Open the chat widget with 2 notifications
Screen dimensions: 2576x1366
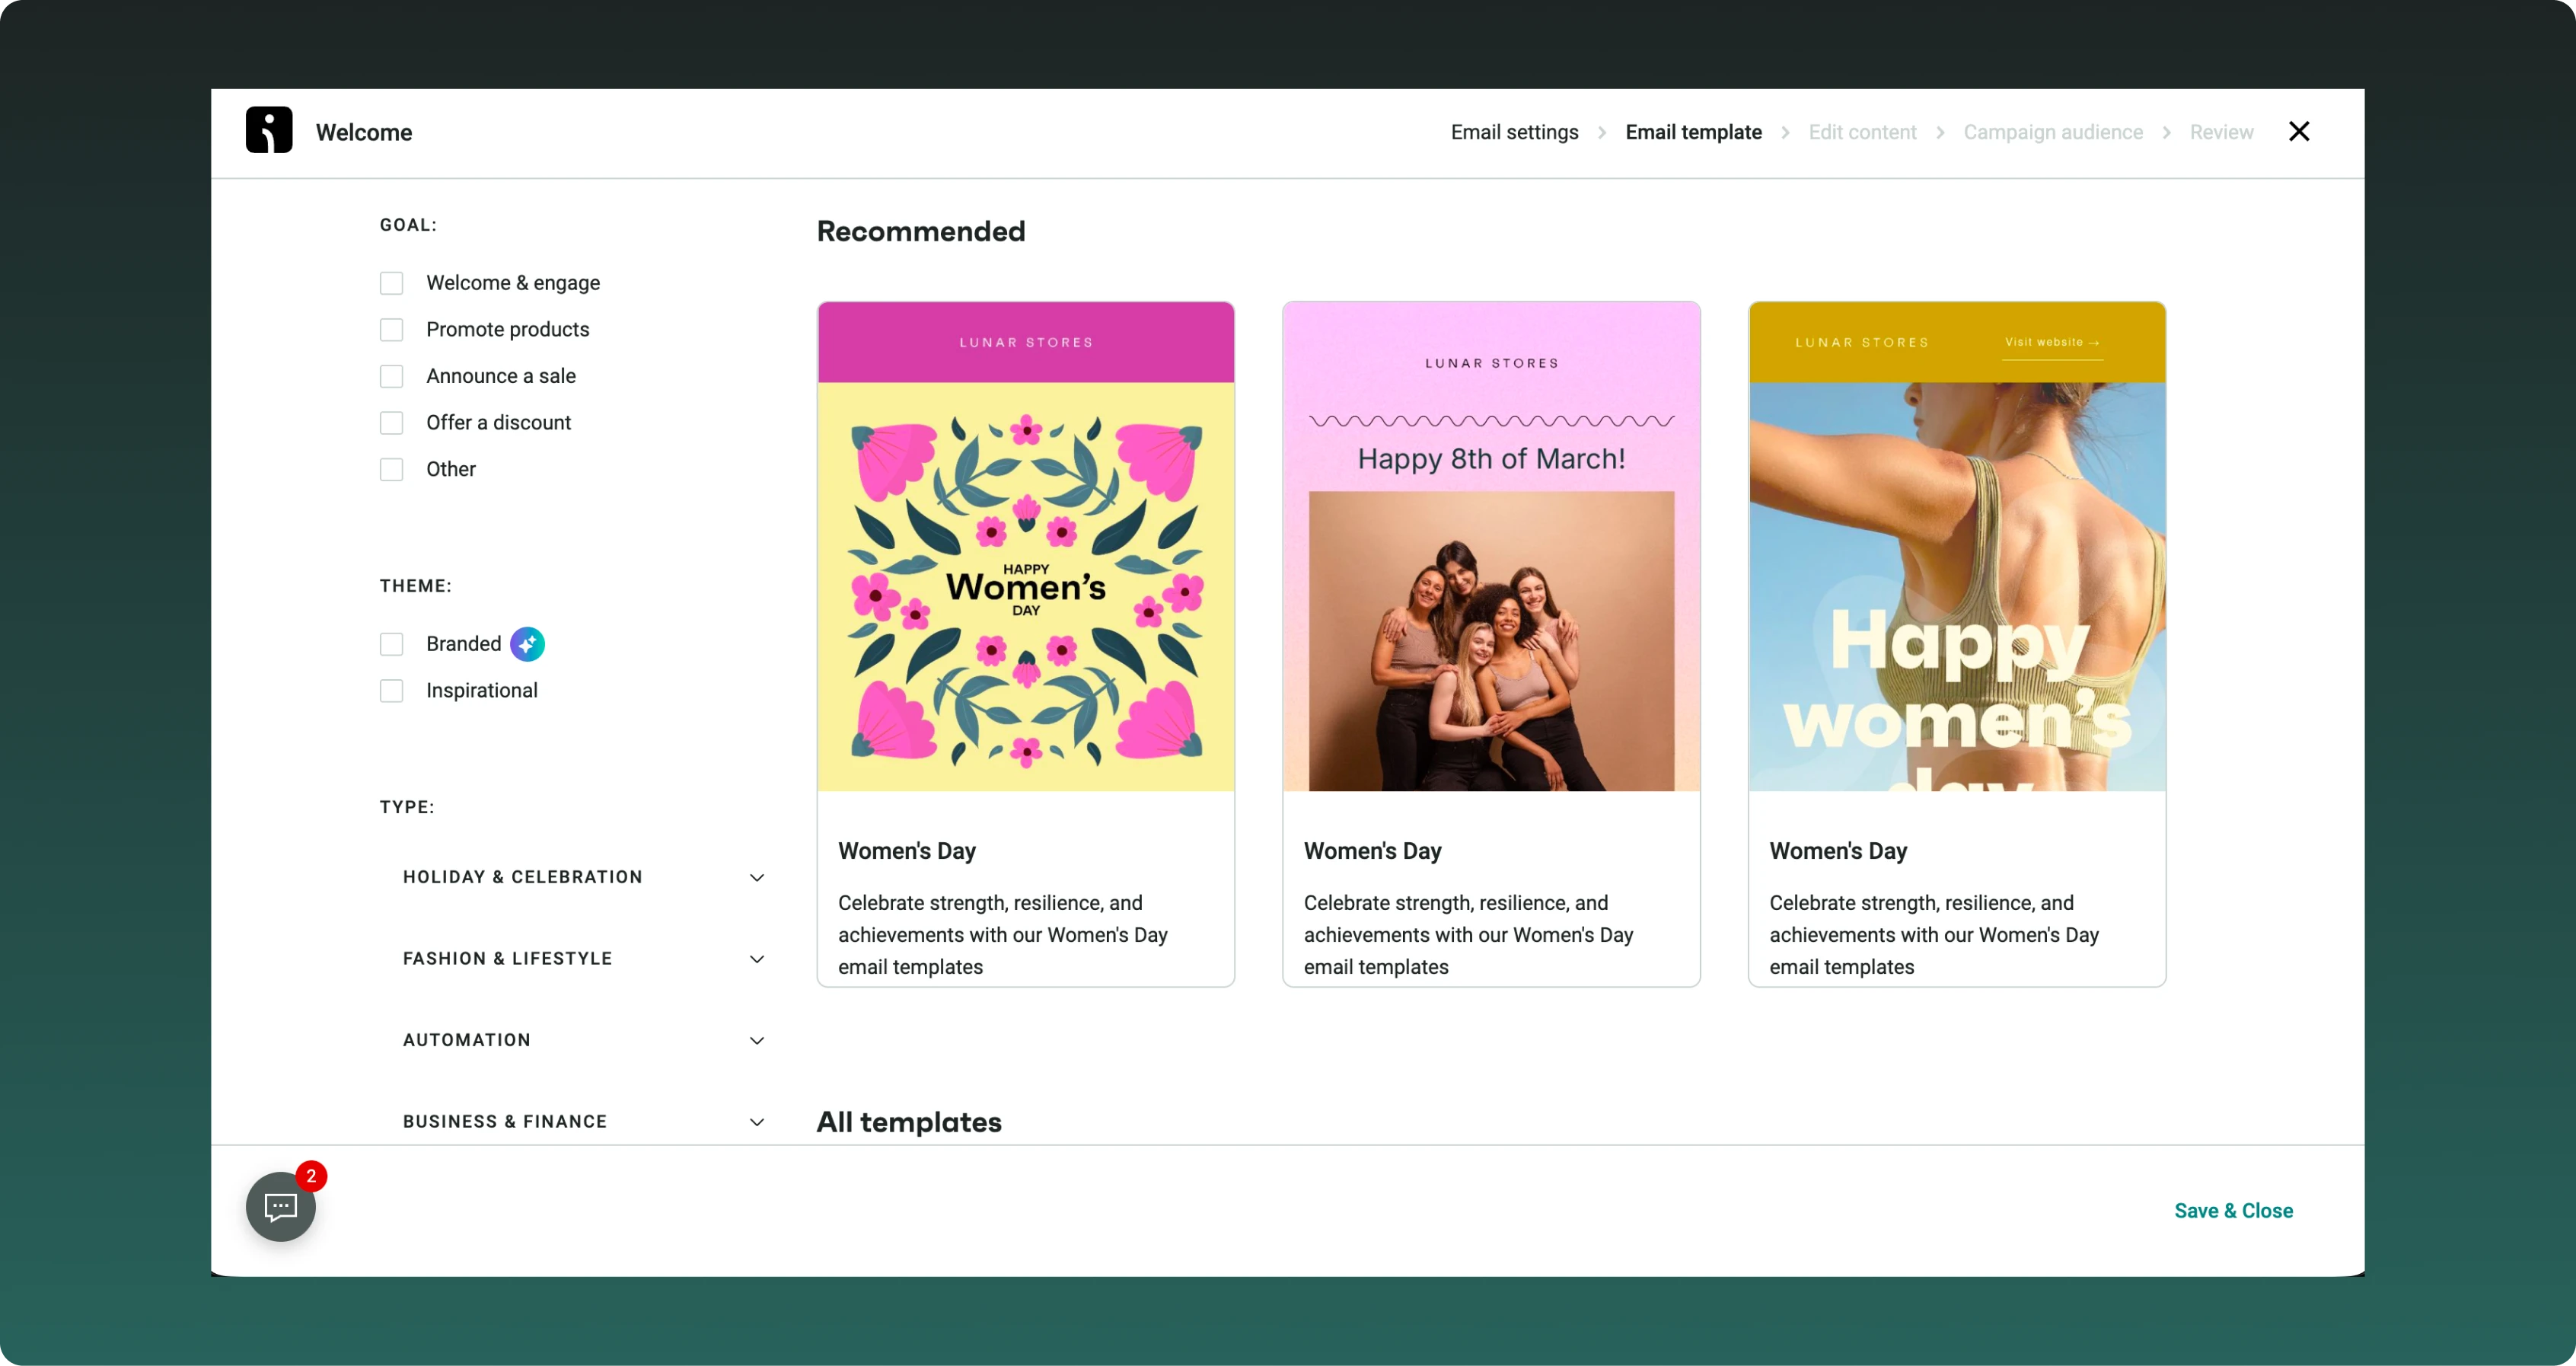coord(281,1207)
